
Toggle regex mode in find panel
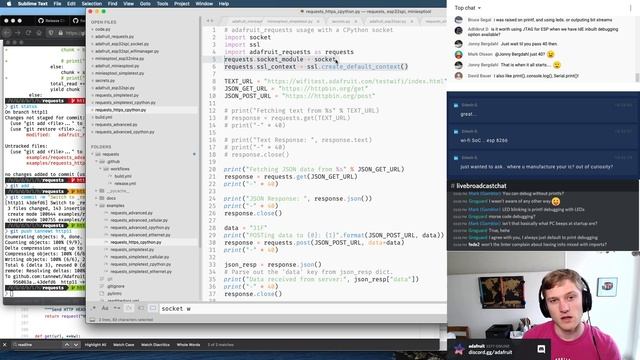pyautogui.click(x=94, y=309)
